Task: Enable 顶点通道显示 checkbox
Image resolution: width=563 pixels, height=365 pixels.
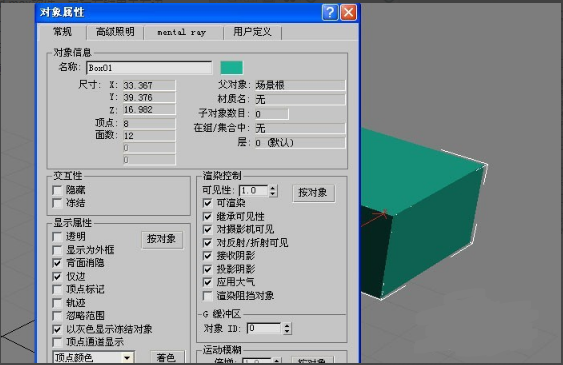Action: tap(57, 342)
